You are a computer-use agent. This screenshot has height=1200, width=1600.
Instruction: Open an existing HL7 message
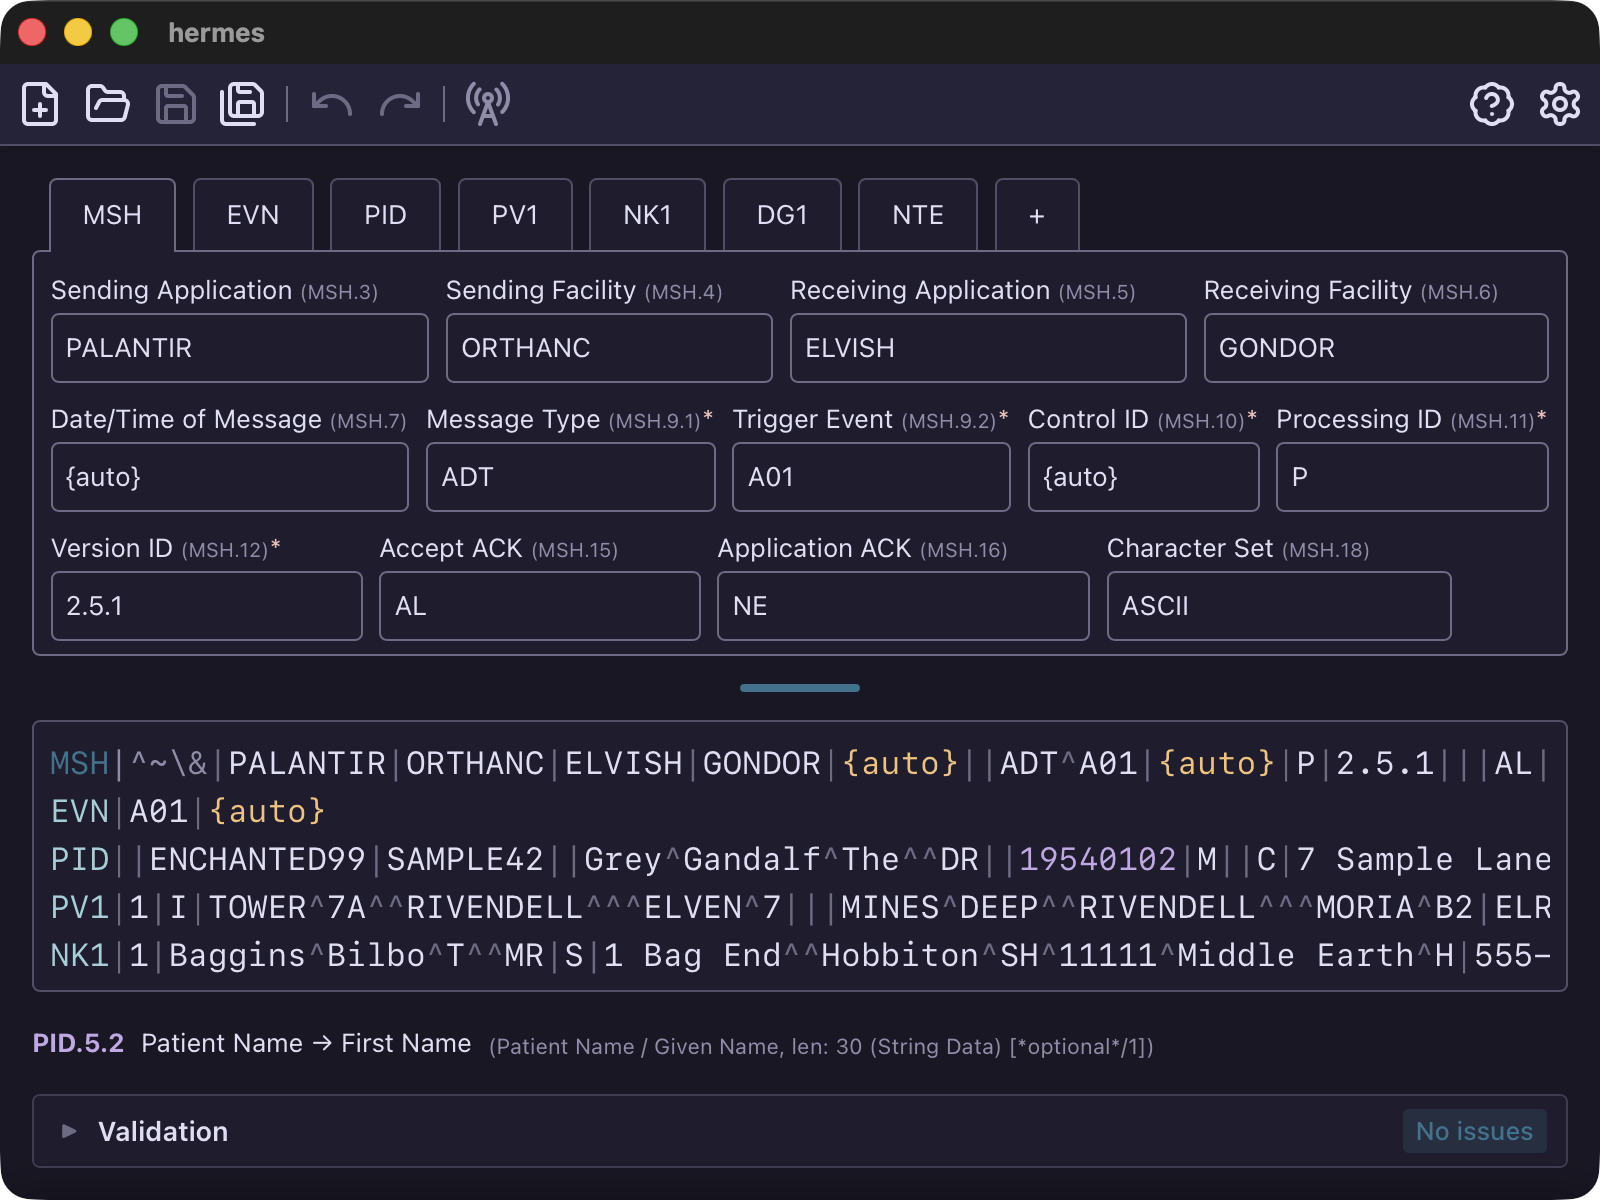tap(107, 103)
